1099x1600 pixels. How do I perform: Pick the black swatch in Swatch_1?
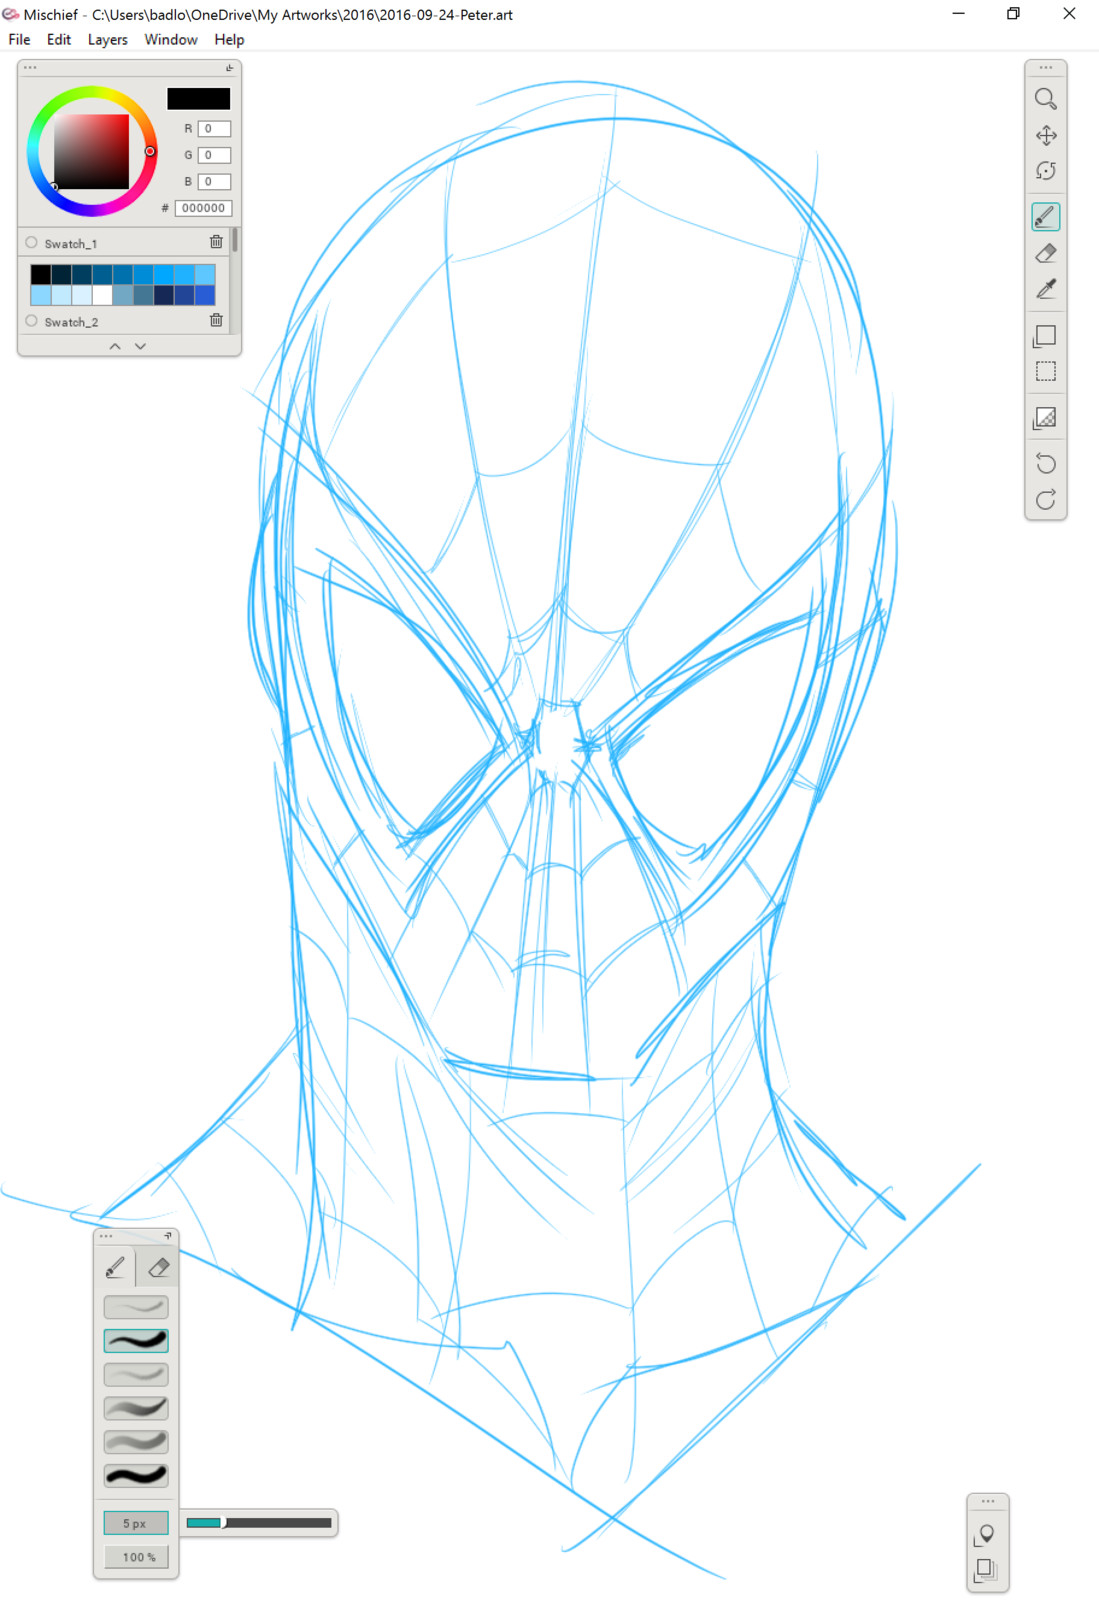(41, 274)
